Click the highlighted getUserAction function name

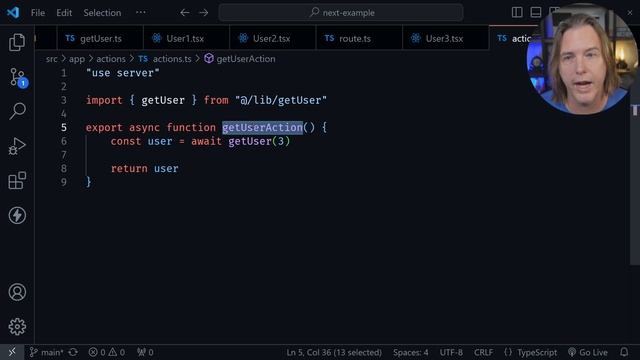(x=262, y=128)
